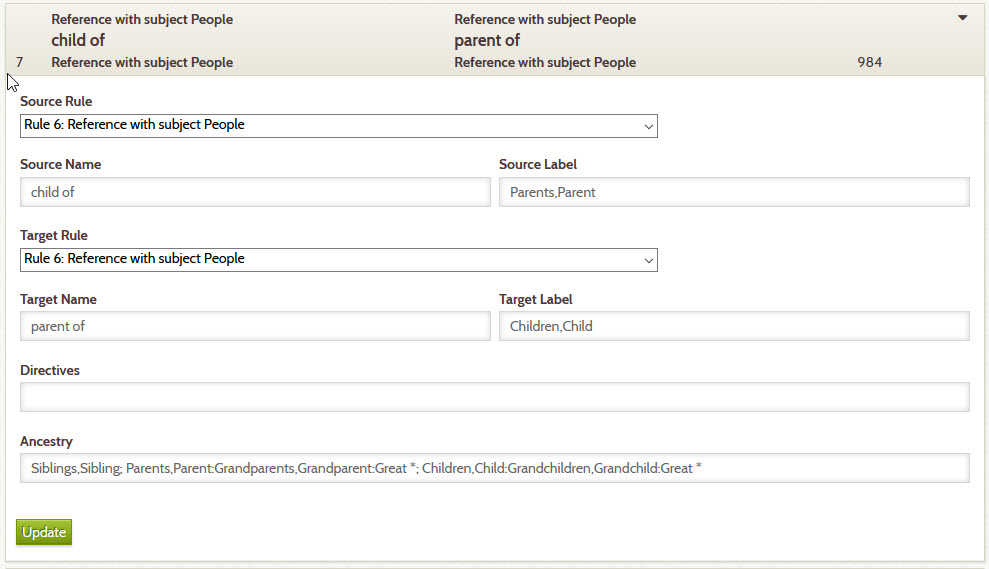
Task: Click the 'Target Rule' label text
Action: [x=54, y=235]
